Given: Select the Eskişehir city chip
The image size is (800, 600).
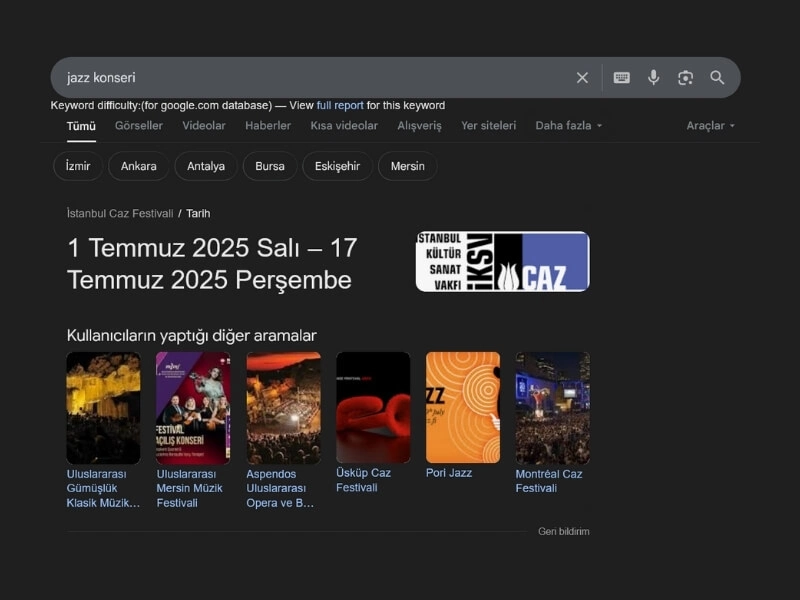Looking at the screenshot, I should click(337, 166).
